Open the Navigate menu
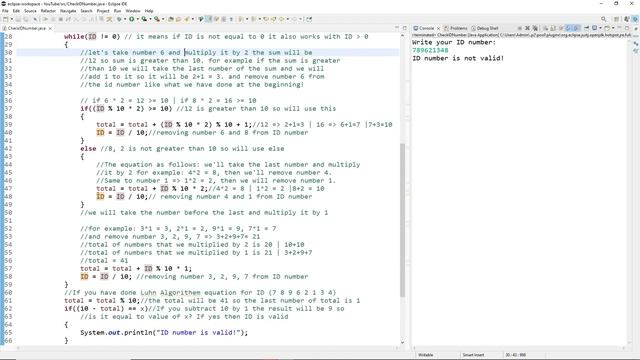Screen dimensions: 640x360 (68, 11)
